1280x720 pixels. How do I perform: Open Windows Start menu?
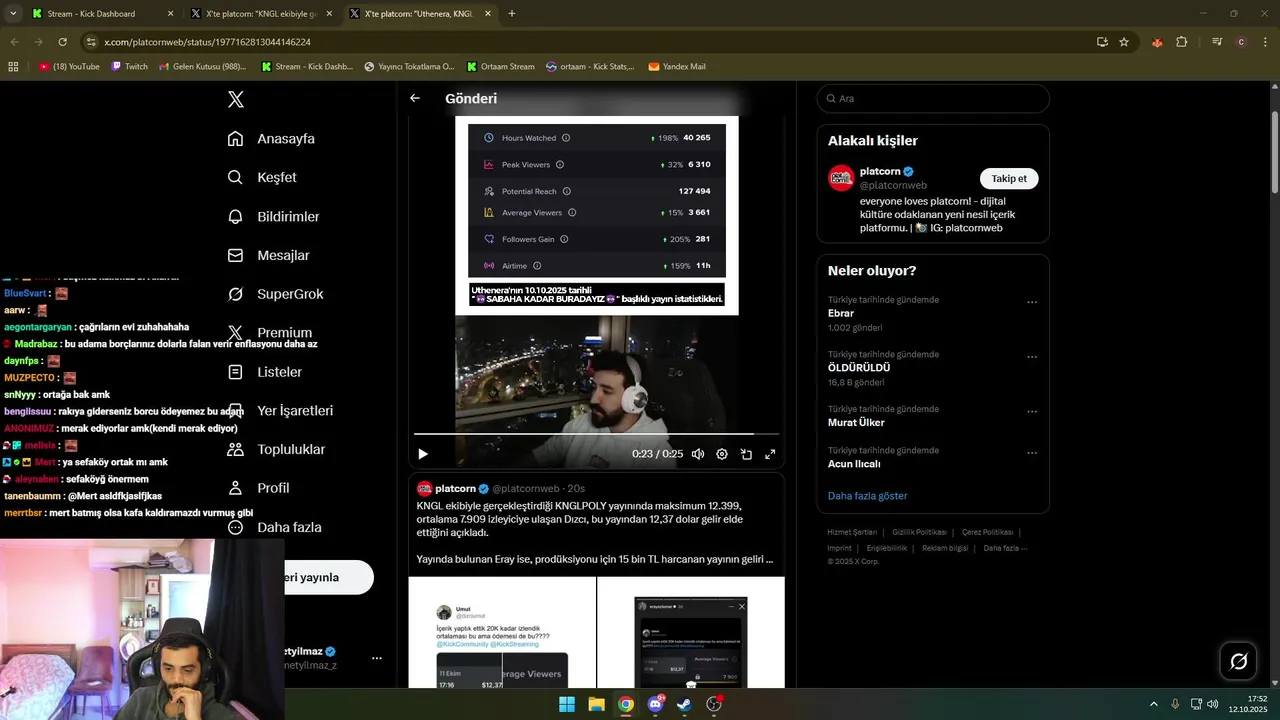(x=567, y=704)
